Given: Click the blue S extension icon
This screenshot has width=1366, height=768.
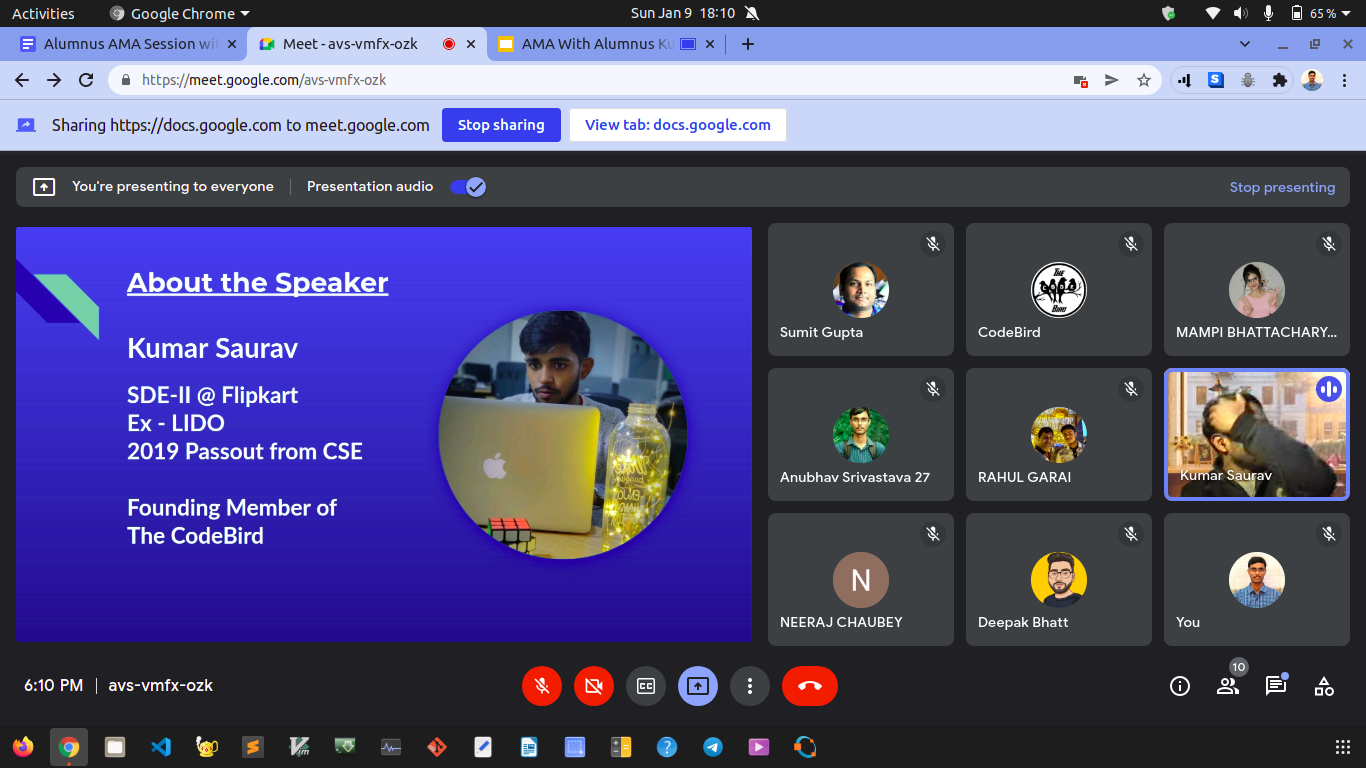Looking at the screenshot, I should pos(1216,80).
